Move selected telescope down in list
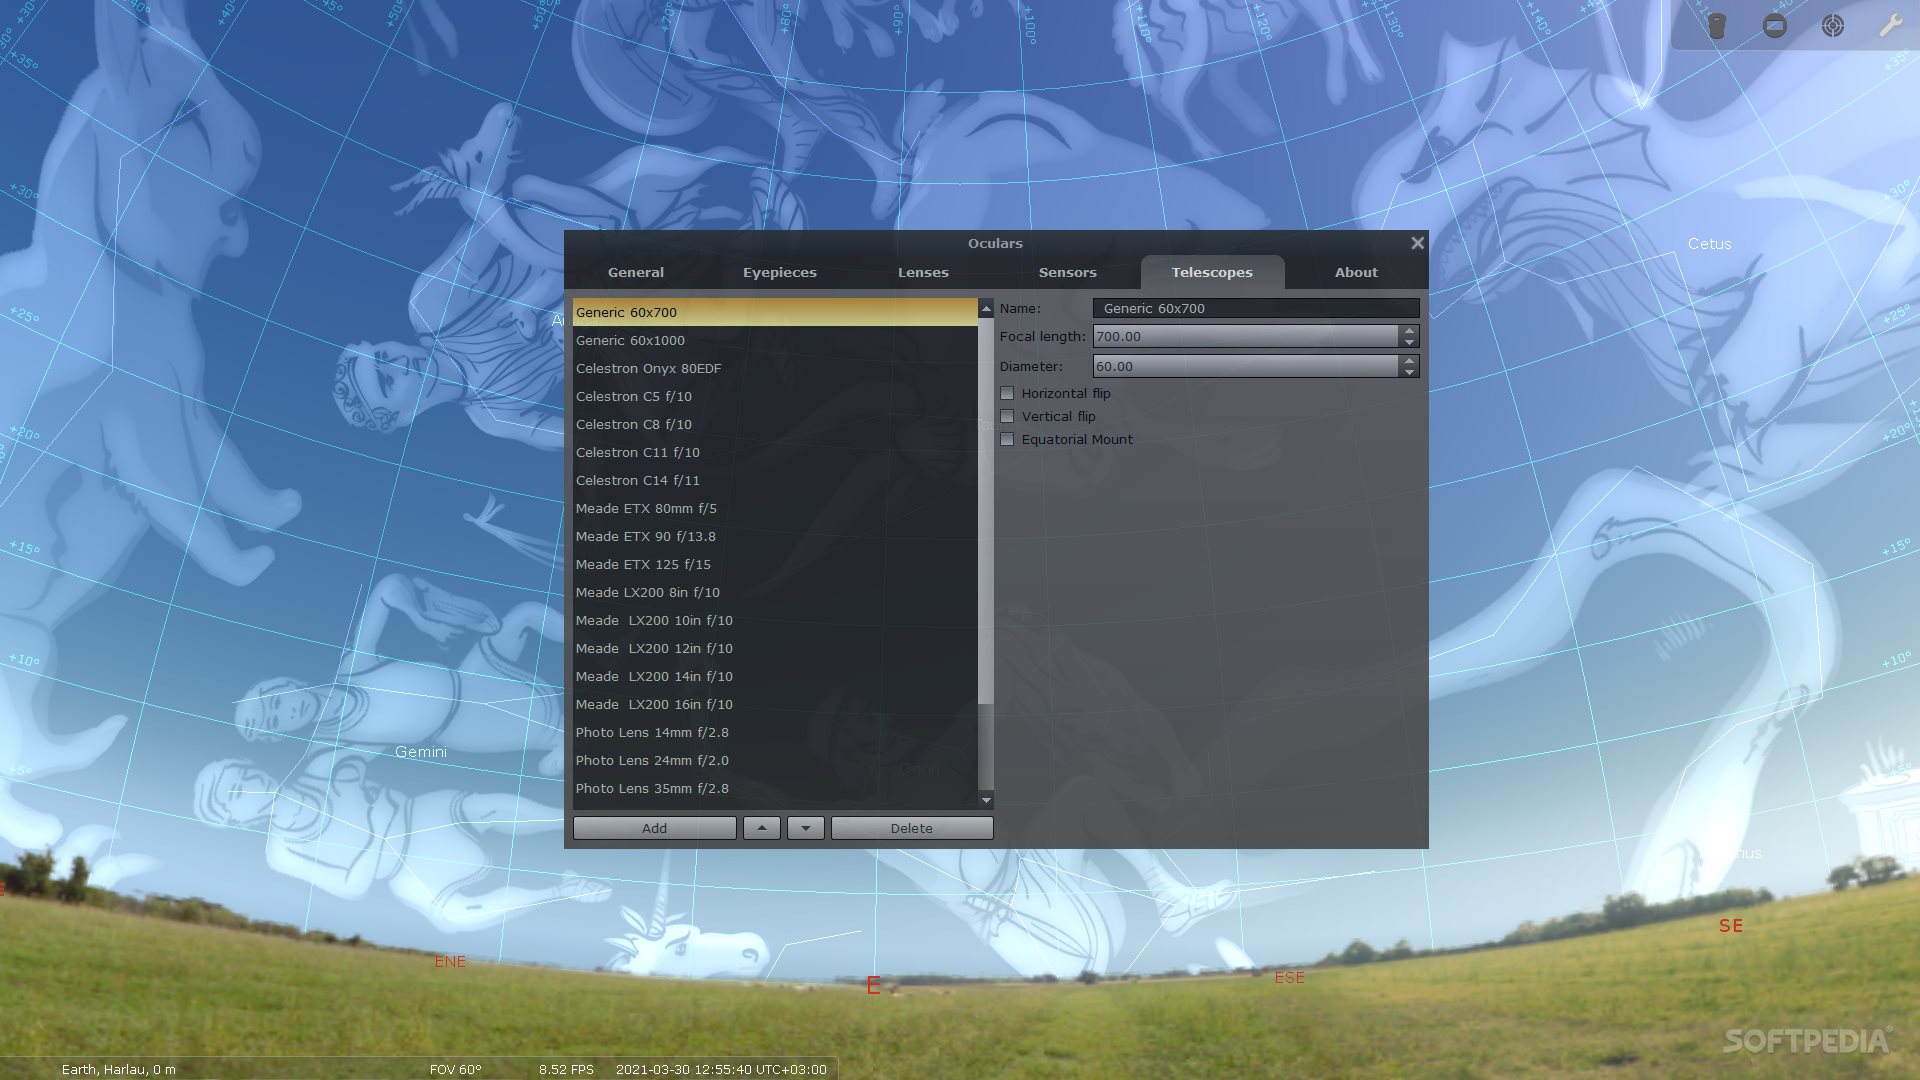 (x=805, y=828)
